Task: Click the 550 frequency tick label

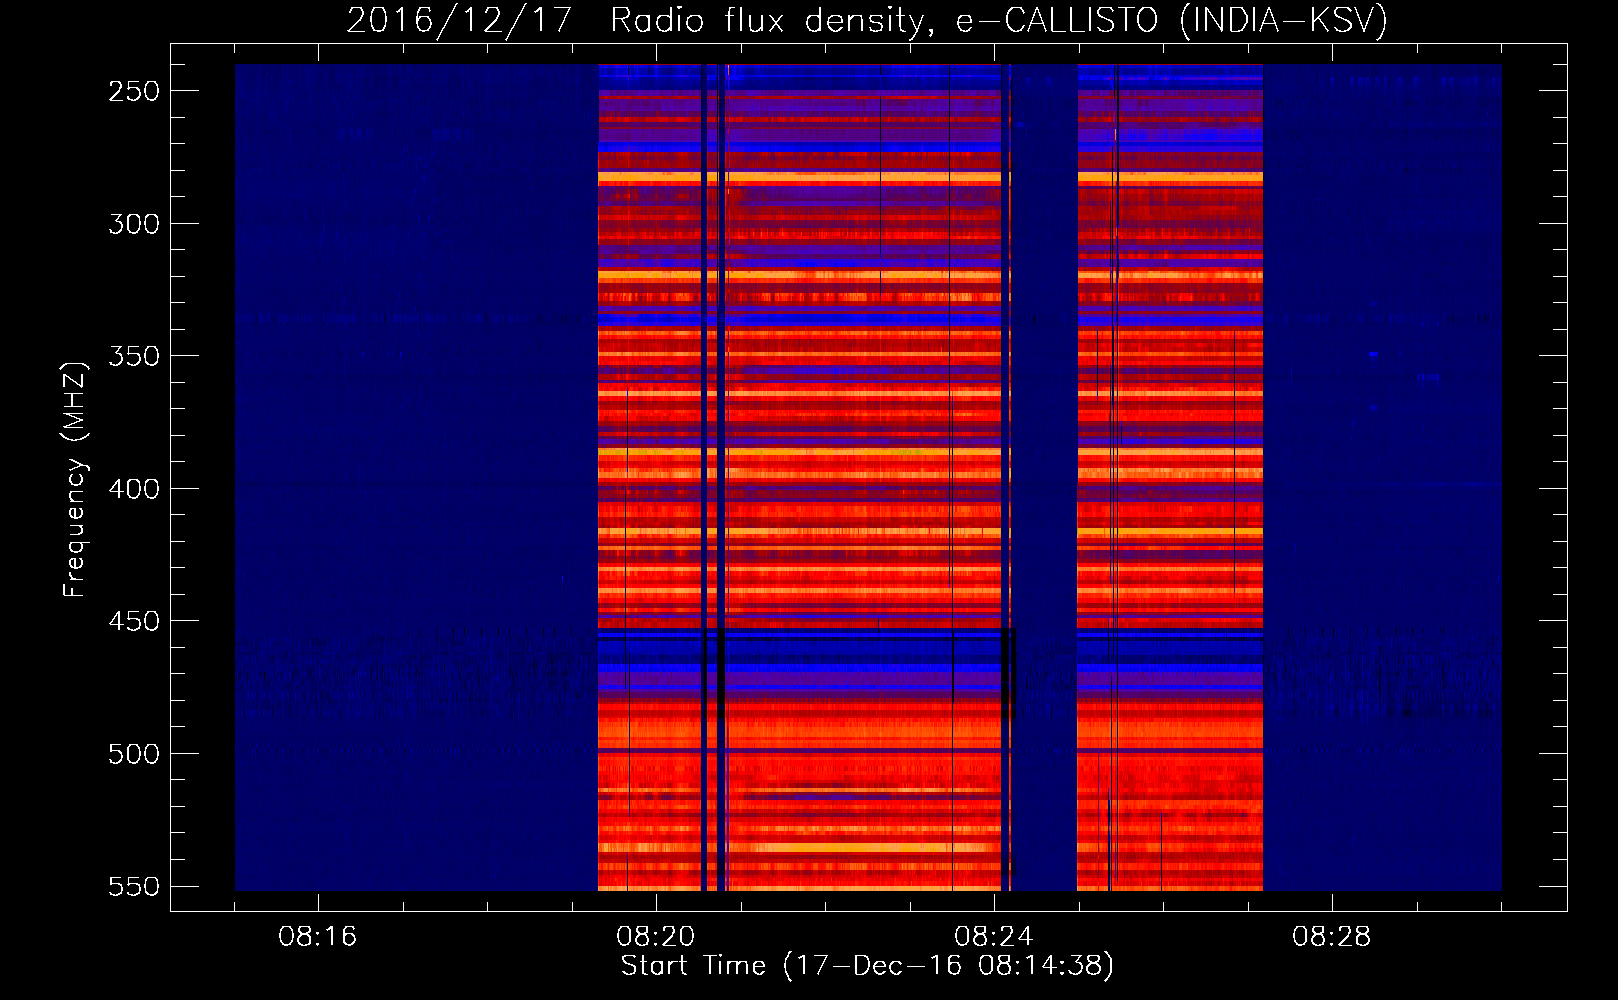Action: 134,886
